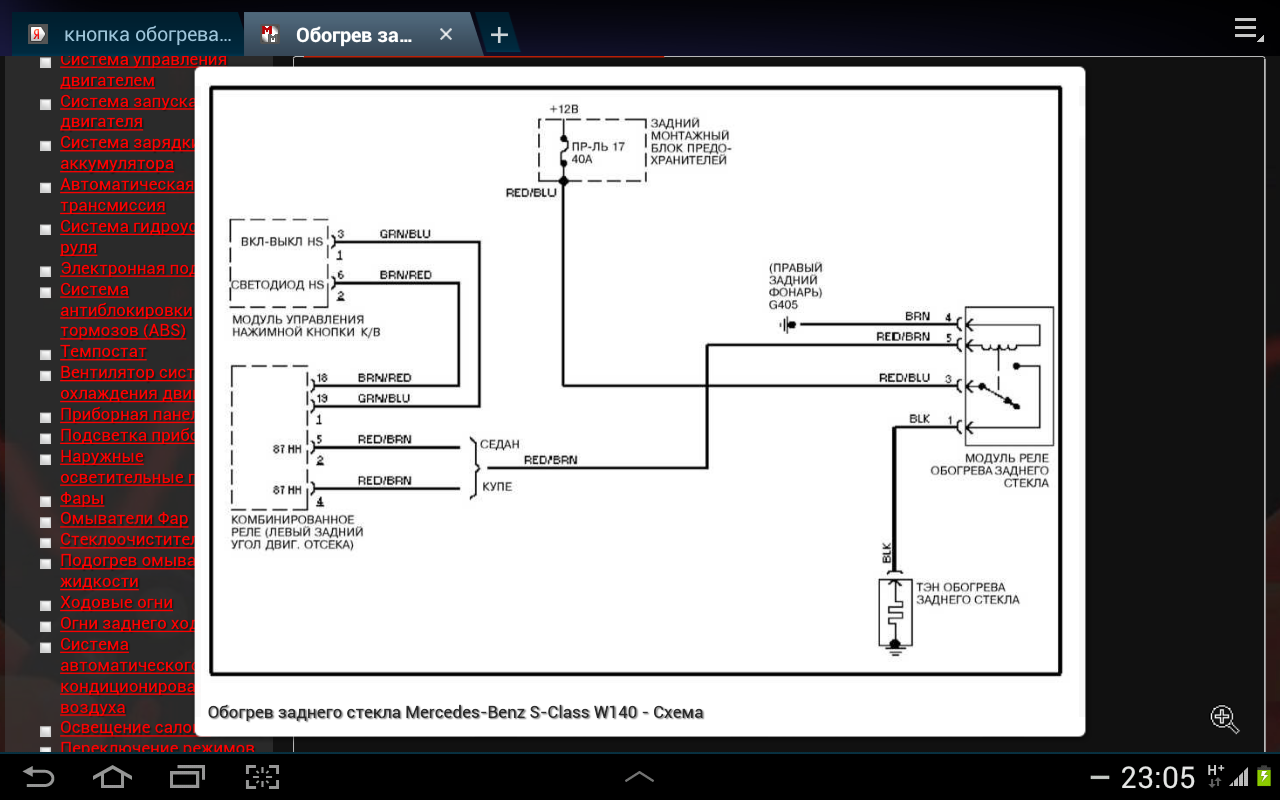This screenshot has height=800, width=1280.
Task: Open the browser menu icon
Action: pyautogui.click(x=1246, y=28)
